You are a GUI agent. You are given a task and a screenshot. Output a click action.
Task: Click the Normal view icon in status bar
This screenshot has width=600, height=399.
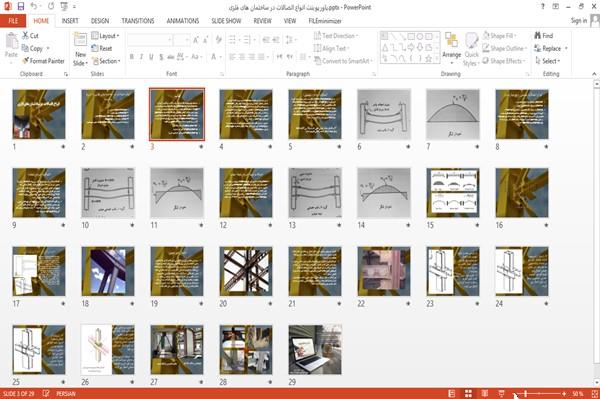click(x=452, y=393)
